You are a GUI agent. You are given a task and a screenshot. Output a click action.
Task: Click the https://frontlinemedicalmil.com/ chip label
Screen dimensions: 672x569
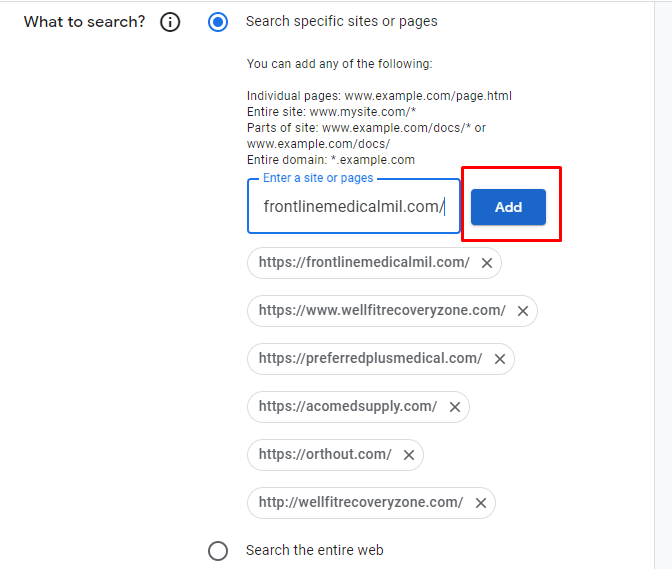364,263
